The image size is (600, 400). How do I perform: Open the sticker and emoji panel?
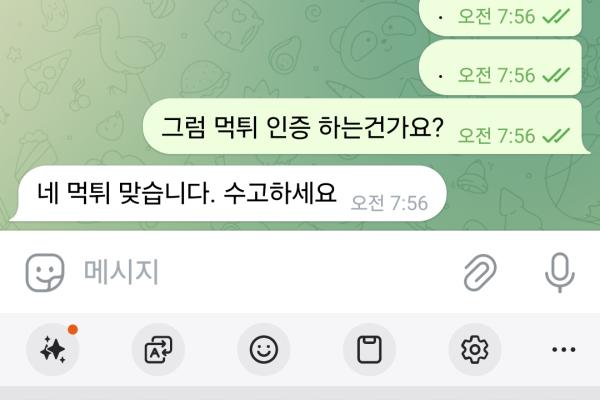pos(45,273)
